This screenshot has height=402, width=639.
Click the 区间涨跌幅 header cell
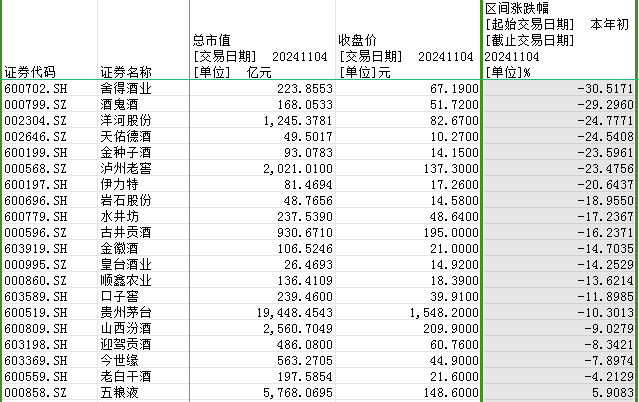click(560, 40)
